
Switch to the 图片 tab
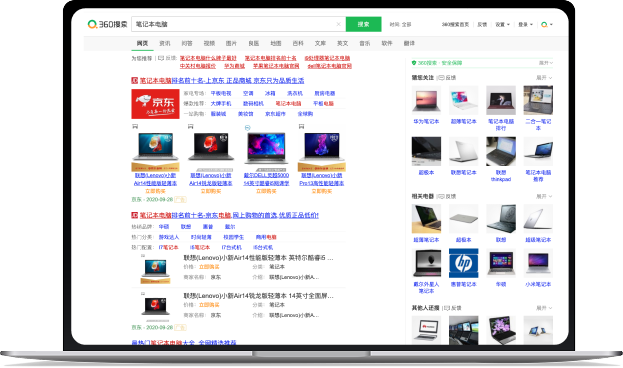click(x=231, y=43)
